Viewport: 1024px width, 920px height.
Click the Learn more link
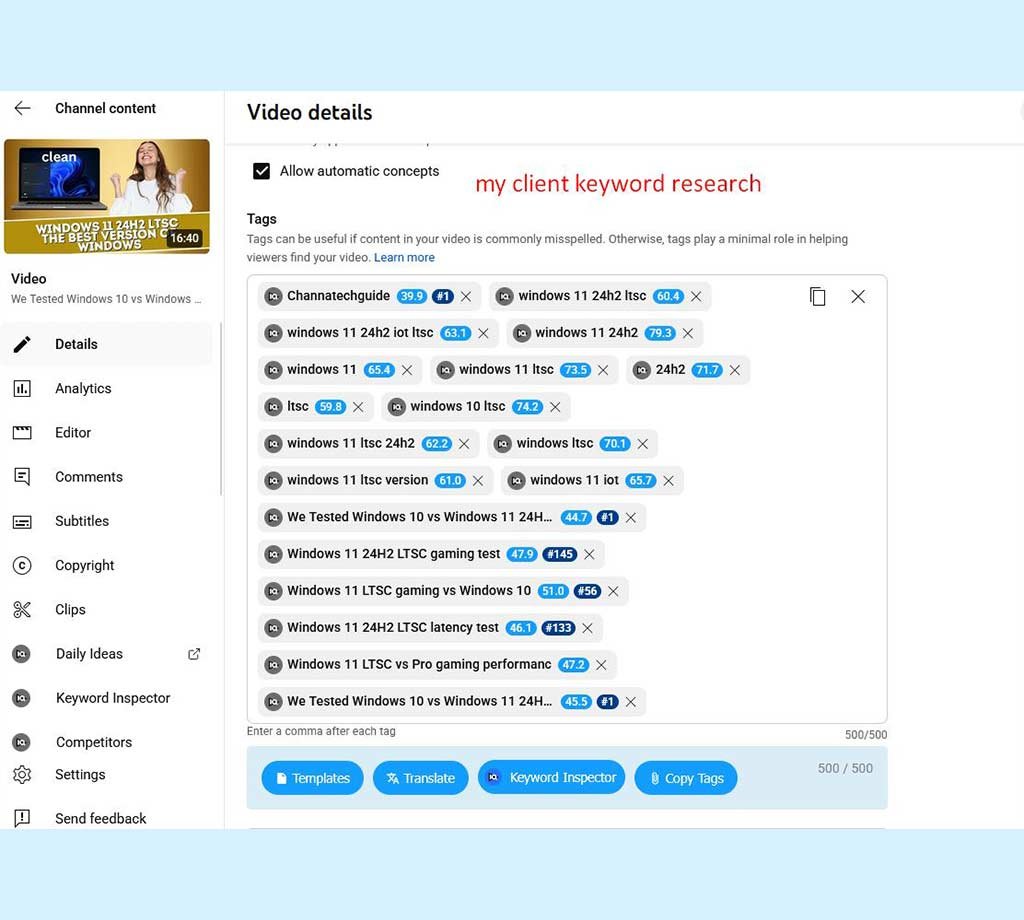point(404,257)
